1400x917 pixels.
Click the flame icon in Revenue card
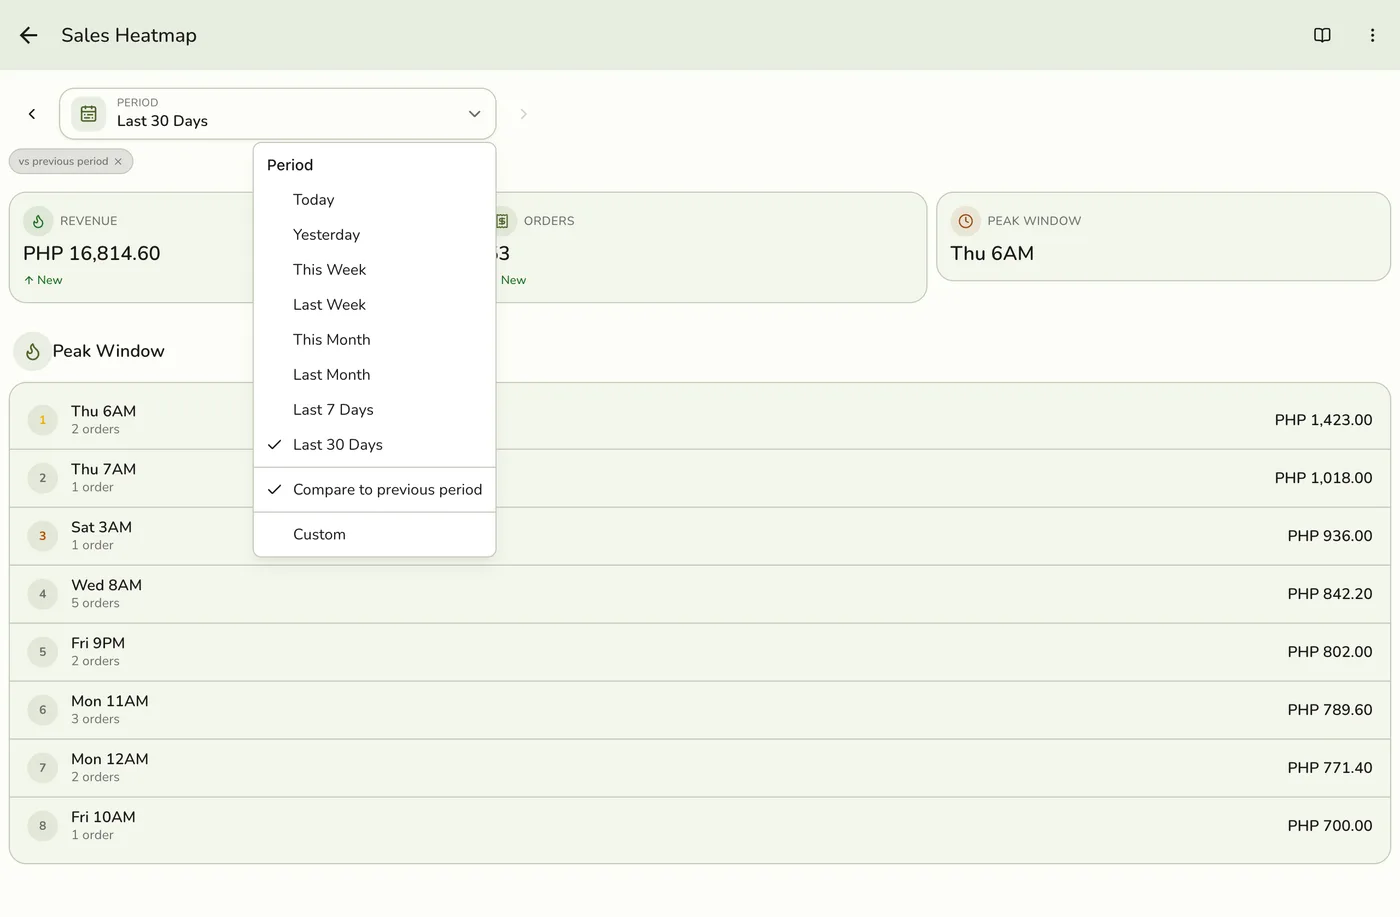click(38, 221)
